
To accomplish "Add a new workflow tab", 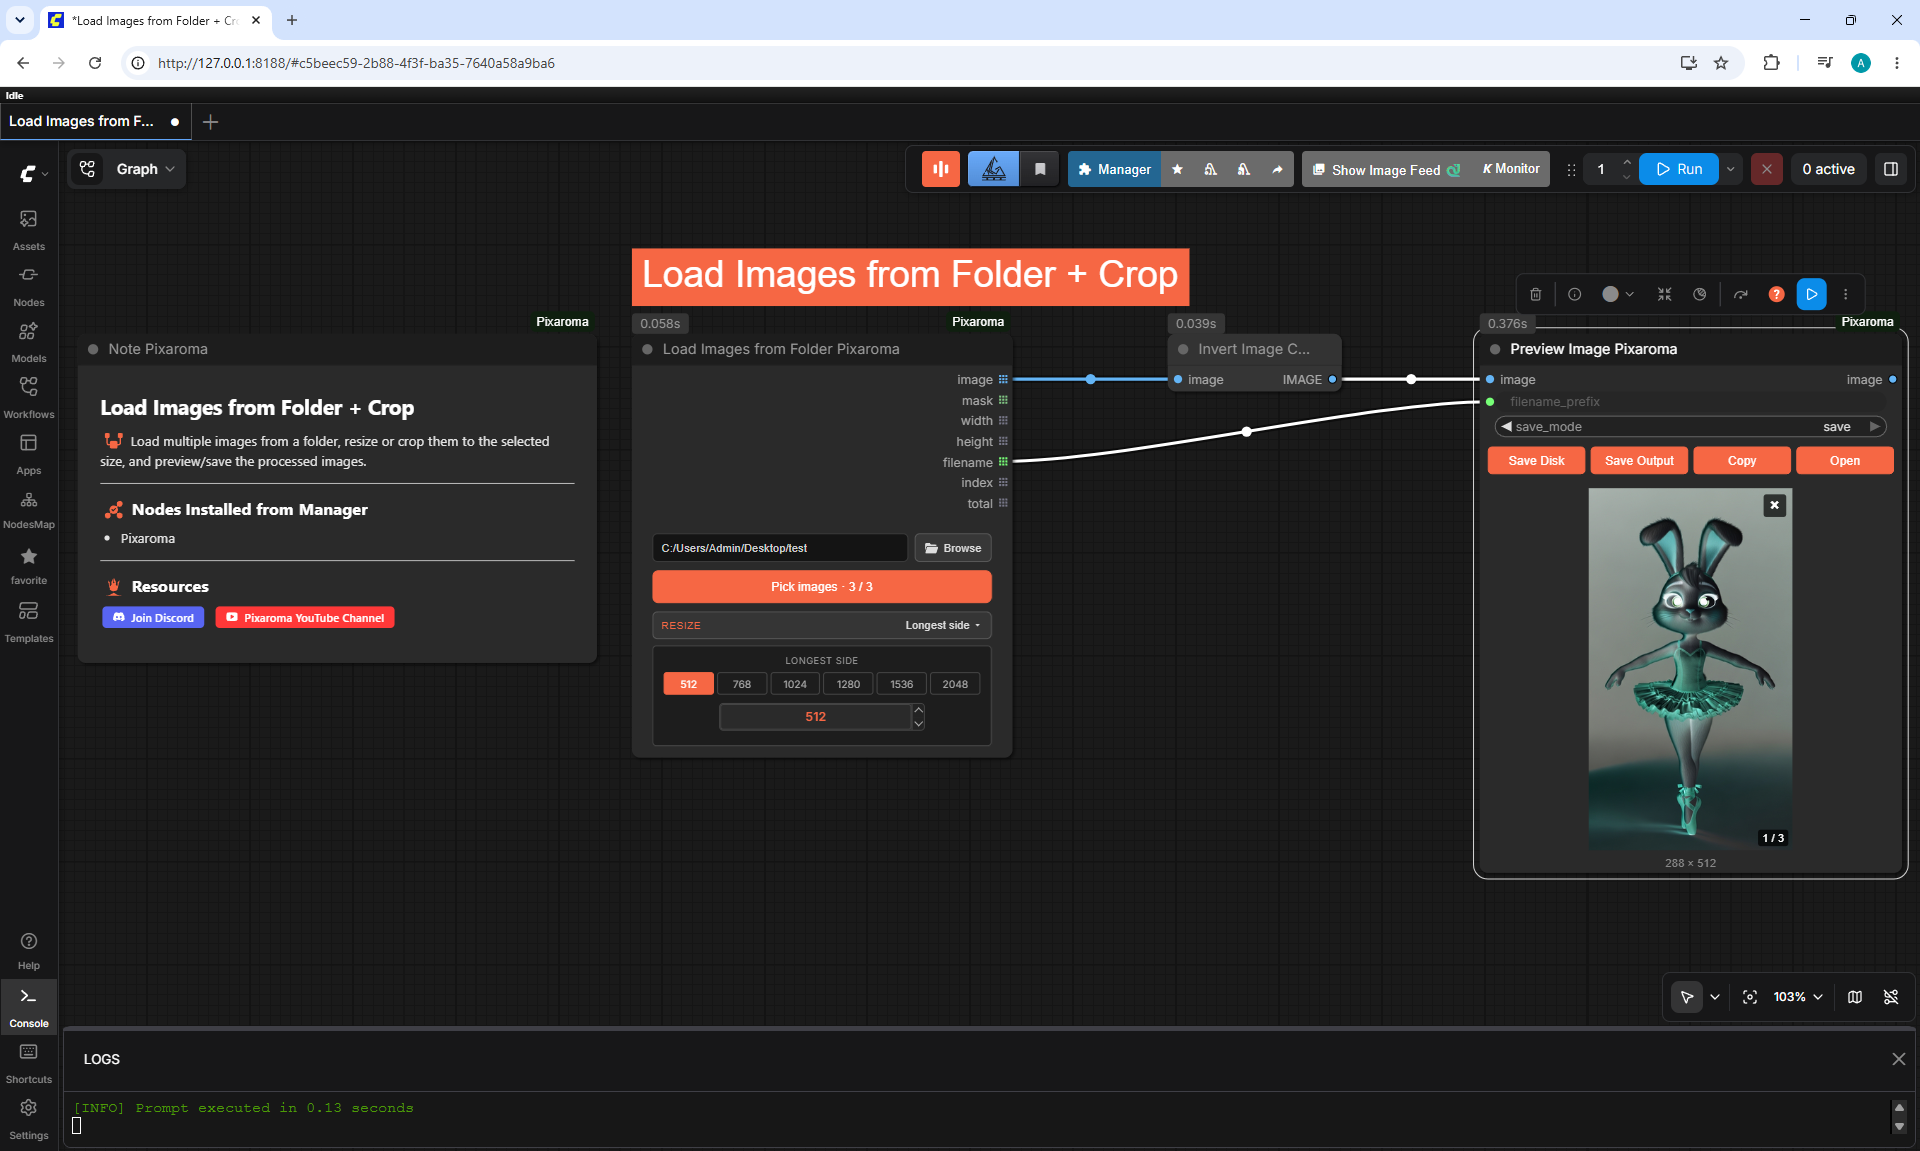I will click(210, 122).
